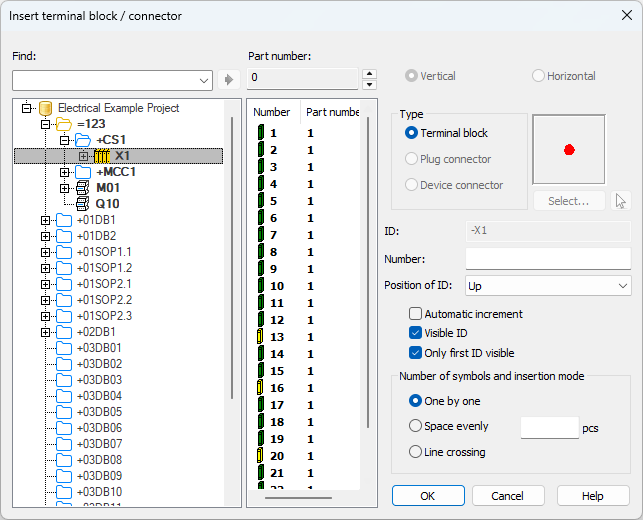Image resolution: width=643 pixels, height=520 pixels.
Task: Click the +01DB1 folder icon
Action: [x=65, y=220]
